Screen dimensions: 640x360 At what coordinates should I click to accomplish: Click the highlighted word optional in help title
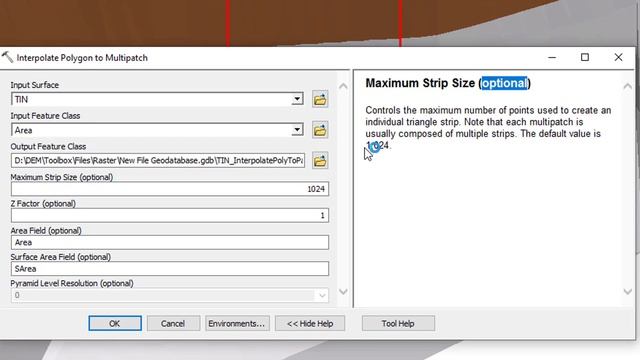tap(504, 83)
